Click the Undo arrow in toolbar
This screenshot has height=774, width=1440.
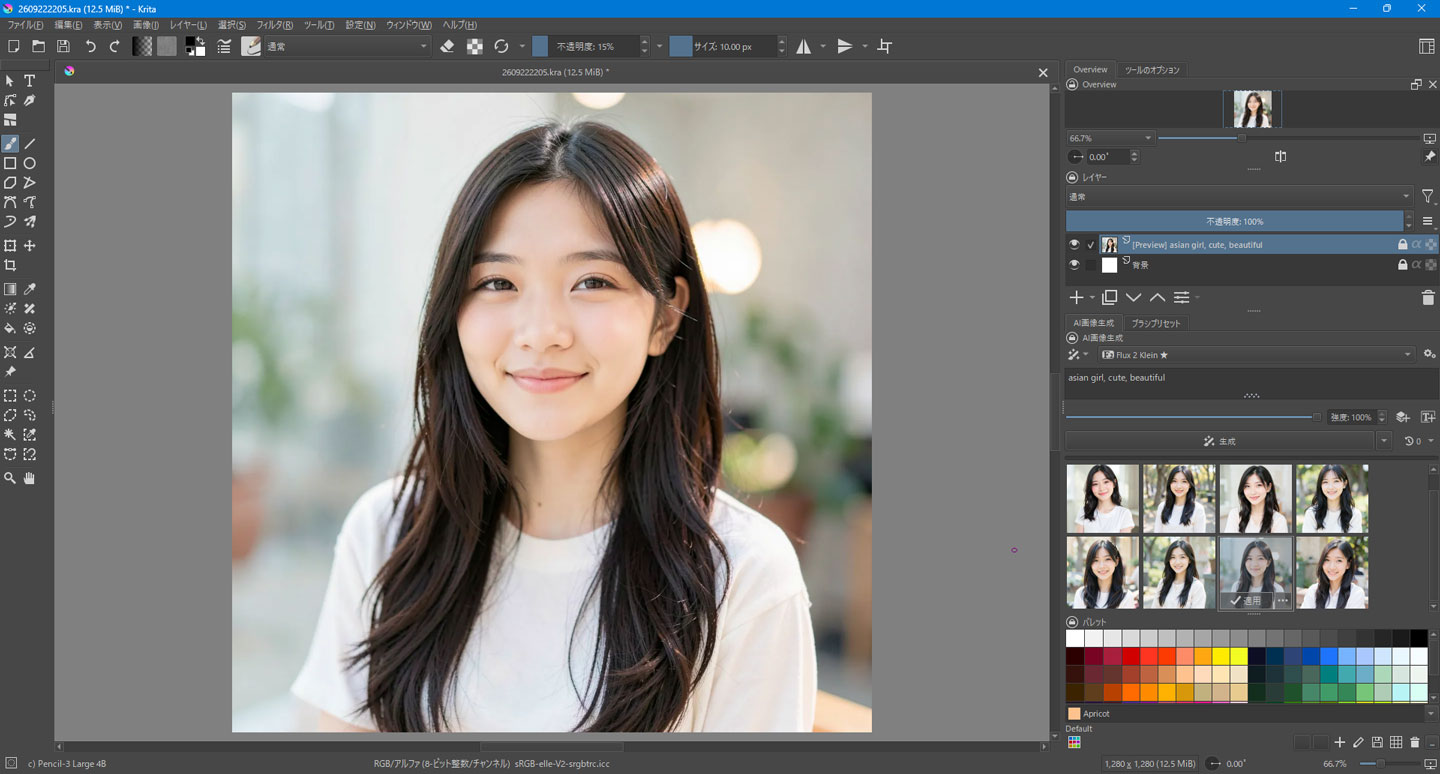click(x=91, y=46)
